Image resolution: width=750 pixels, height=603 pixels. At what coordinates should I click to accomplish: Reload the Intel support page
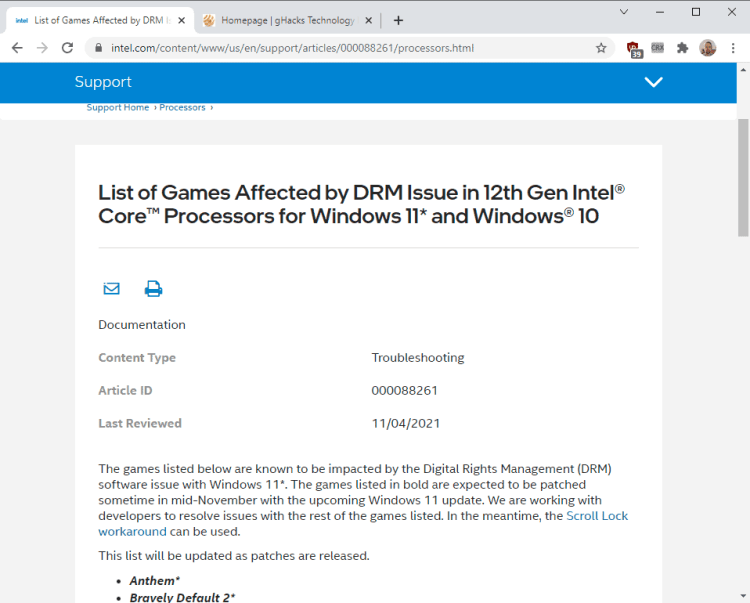[67, 48]
